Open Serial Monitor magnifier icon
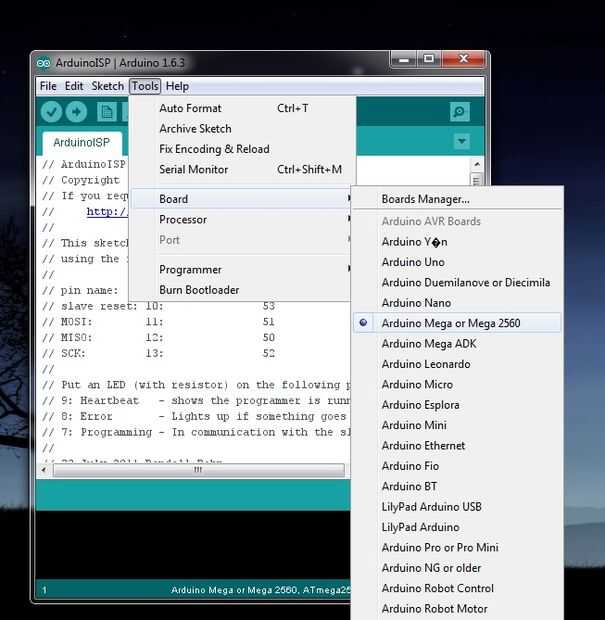Viewport: 605px width, 620px height. coord(459,112)
